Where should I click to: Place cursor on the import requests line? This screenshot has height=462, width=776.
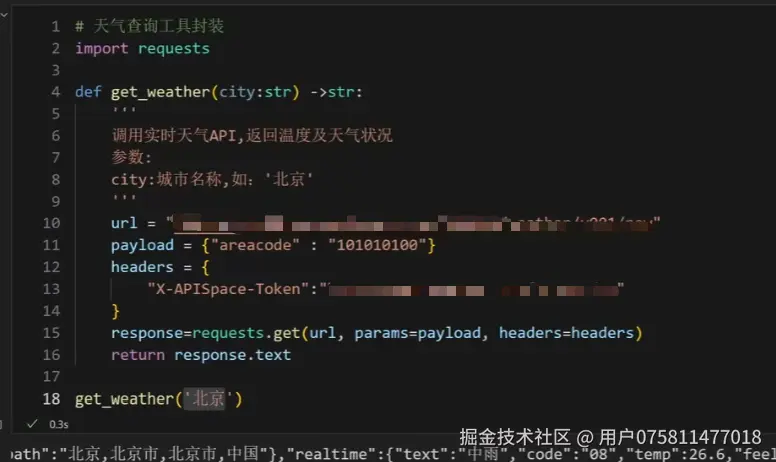[143, 48]
